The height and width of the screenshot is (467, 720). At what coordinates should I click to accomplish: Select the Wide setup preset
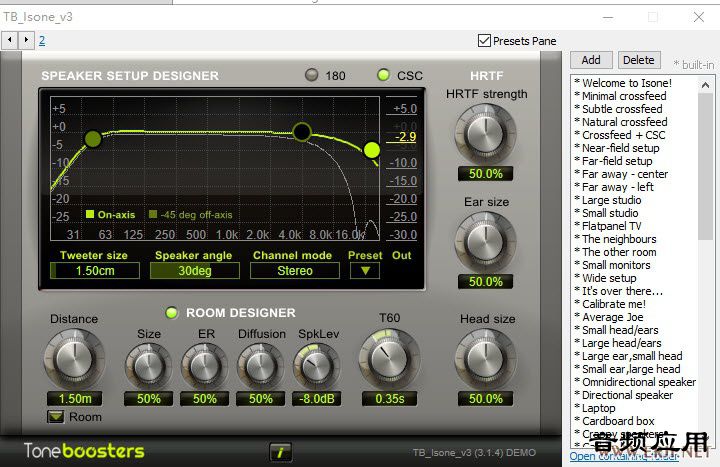(605, 278)
